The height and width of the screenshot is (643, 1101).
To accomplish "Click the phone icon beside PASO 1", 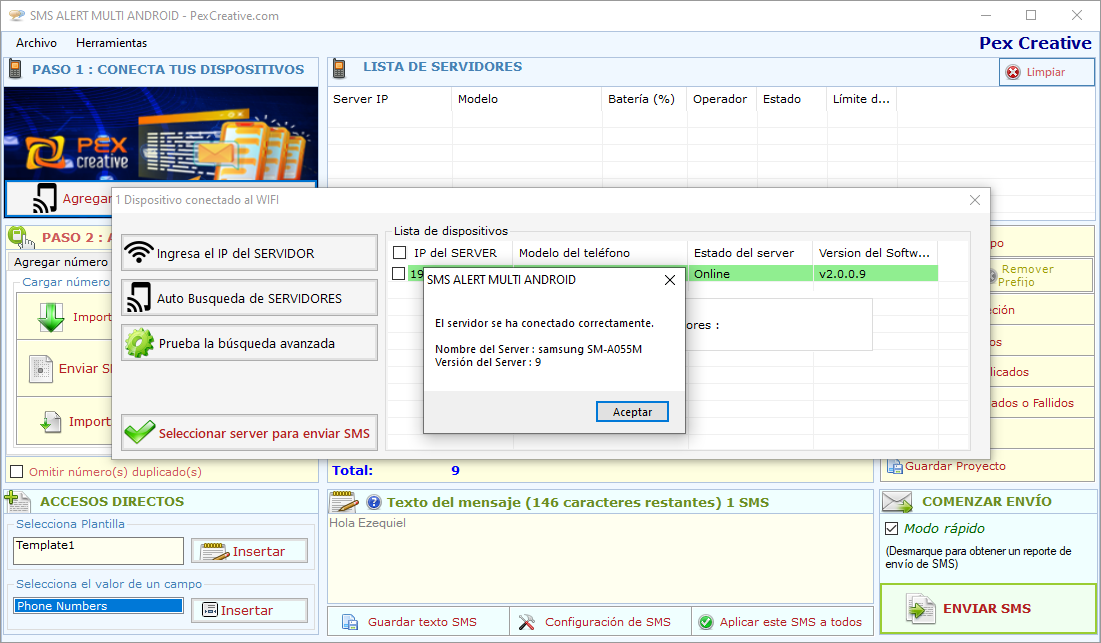I will [x=15, y=69].
